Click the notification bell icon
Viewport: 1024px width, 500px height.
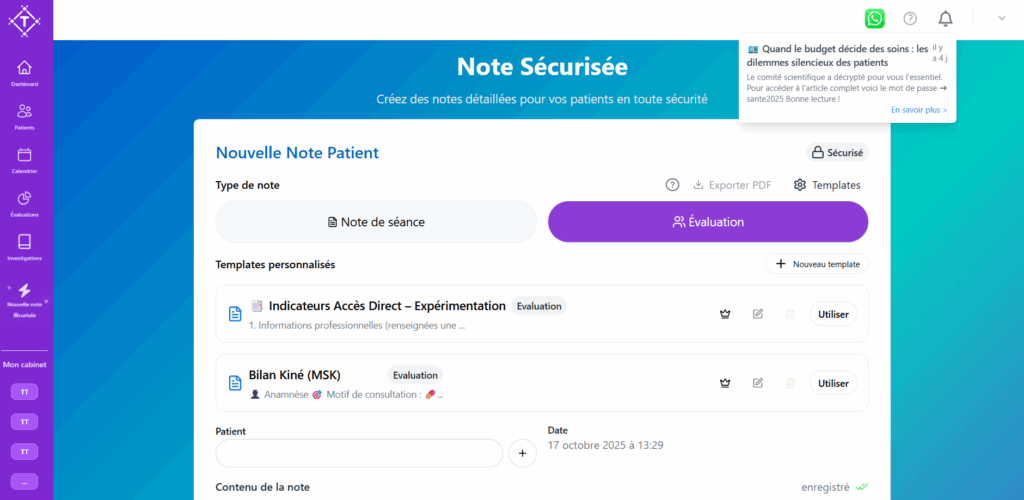pos(945,18)
